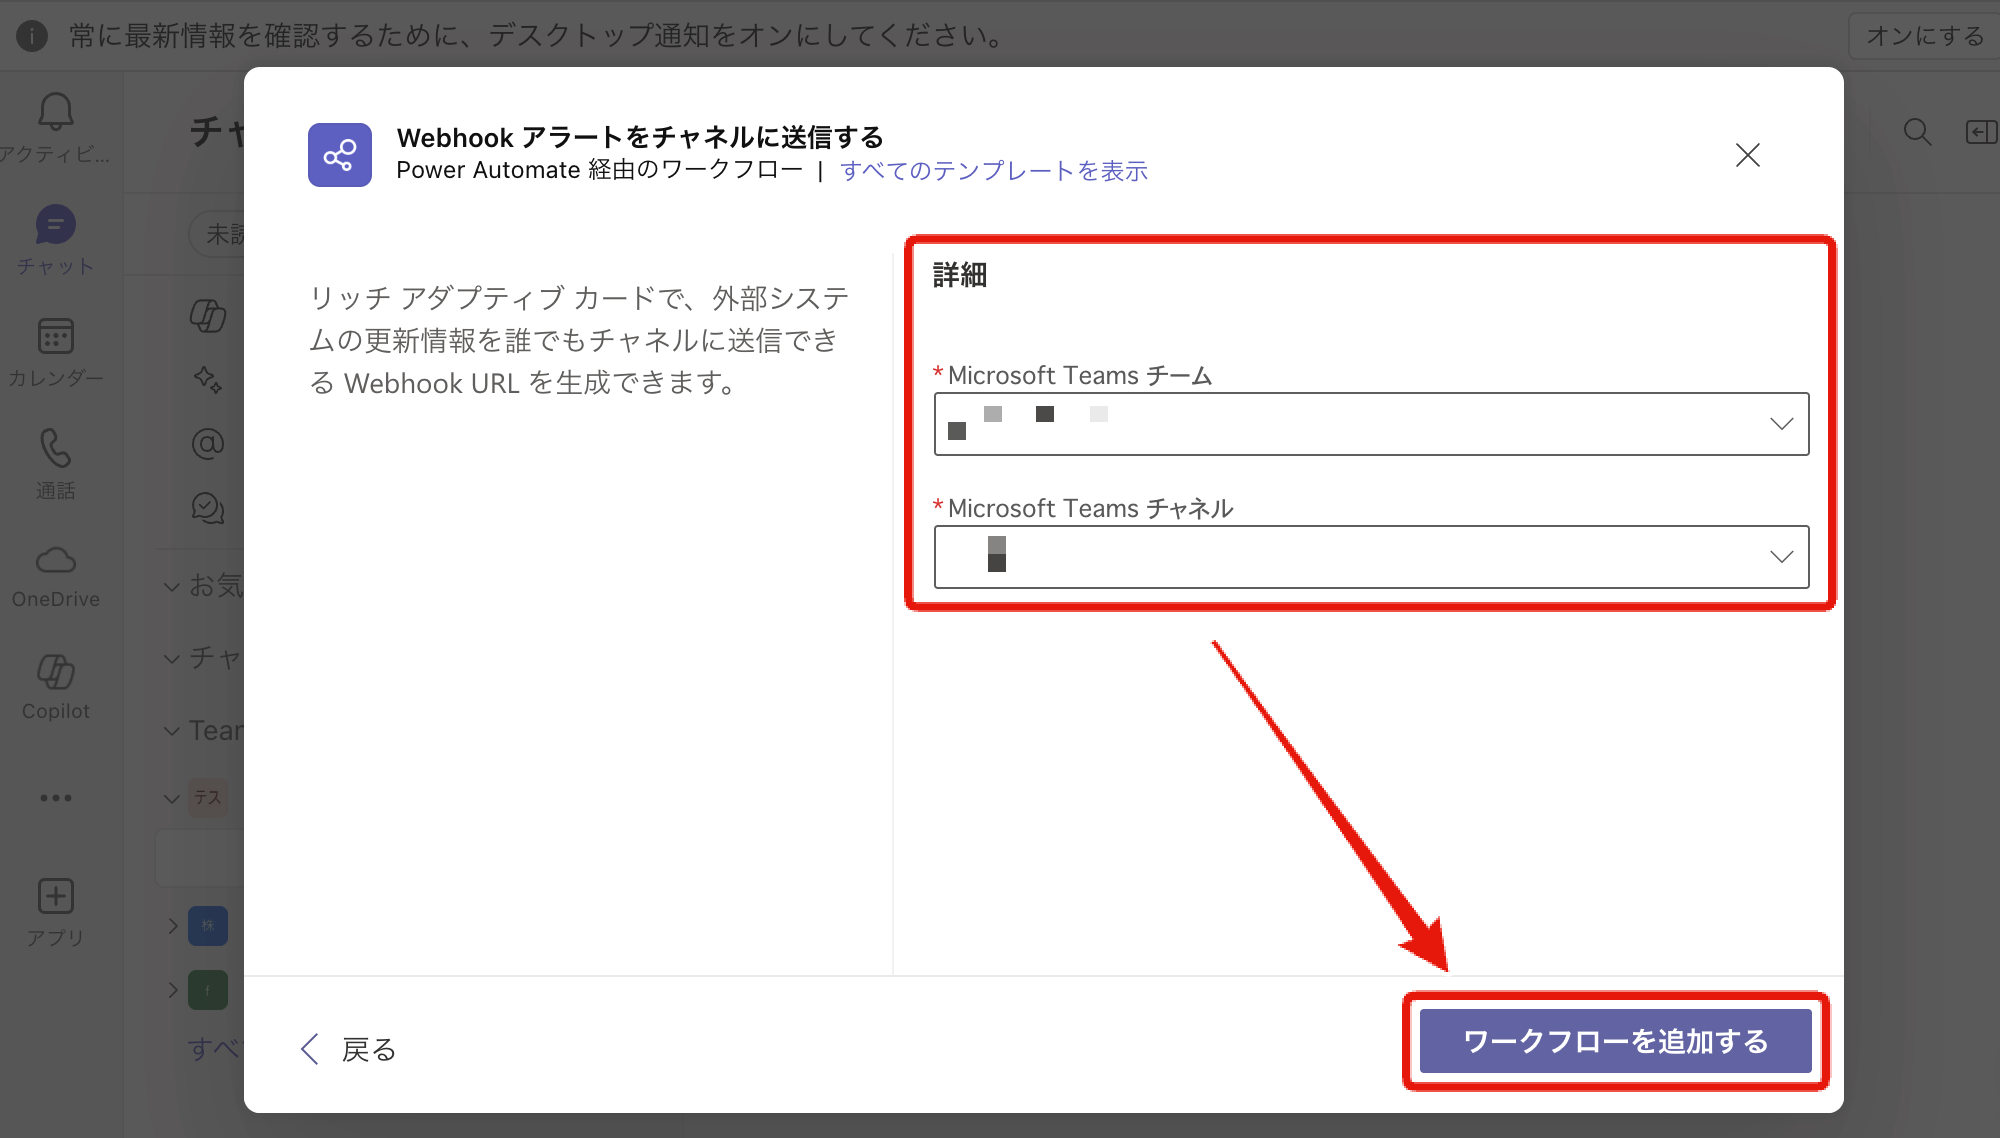The width and height of the screenshot is (2000, 1138).
Task: Open the Activity bell icon
Action: point(55,113)
